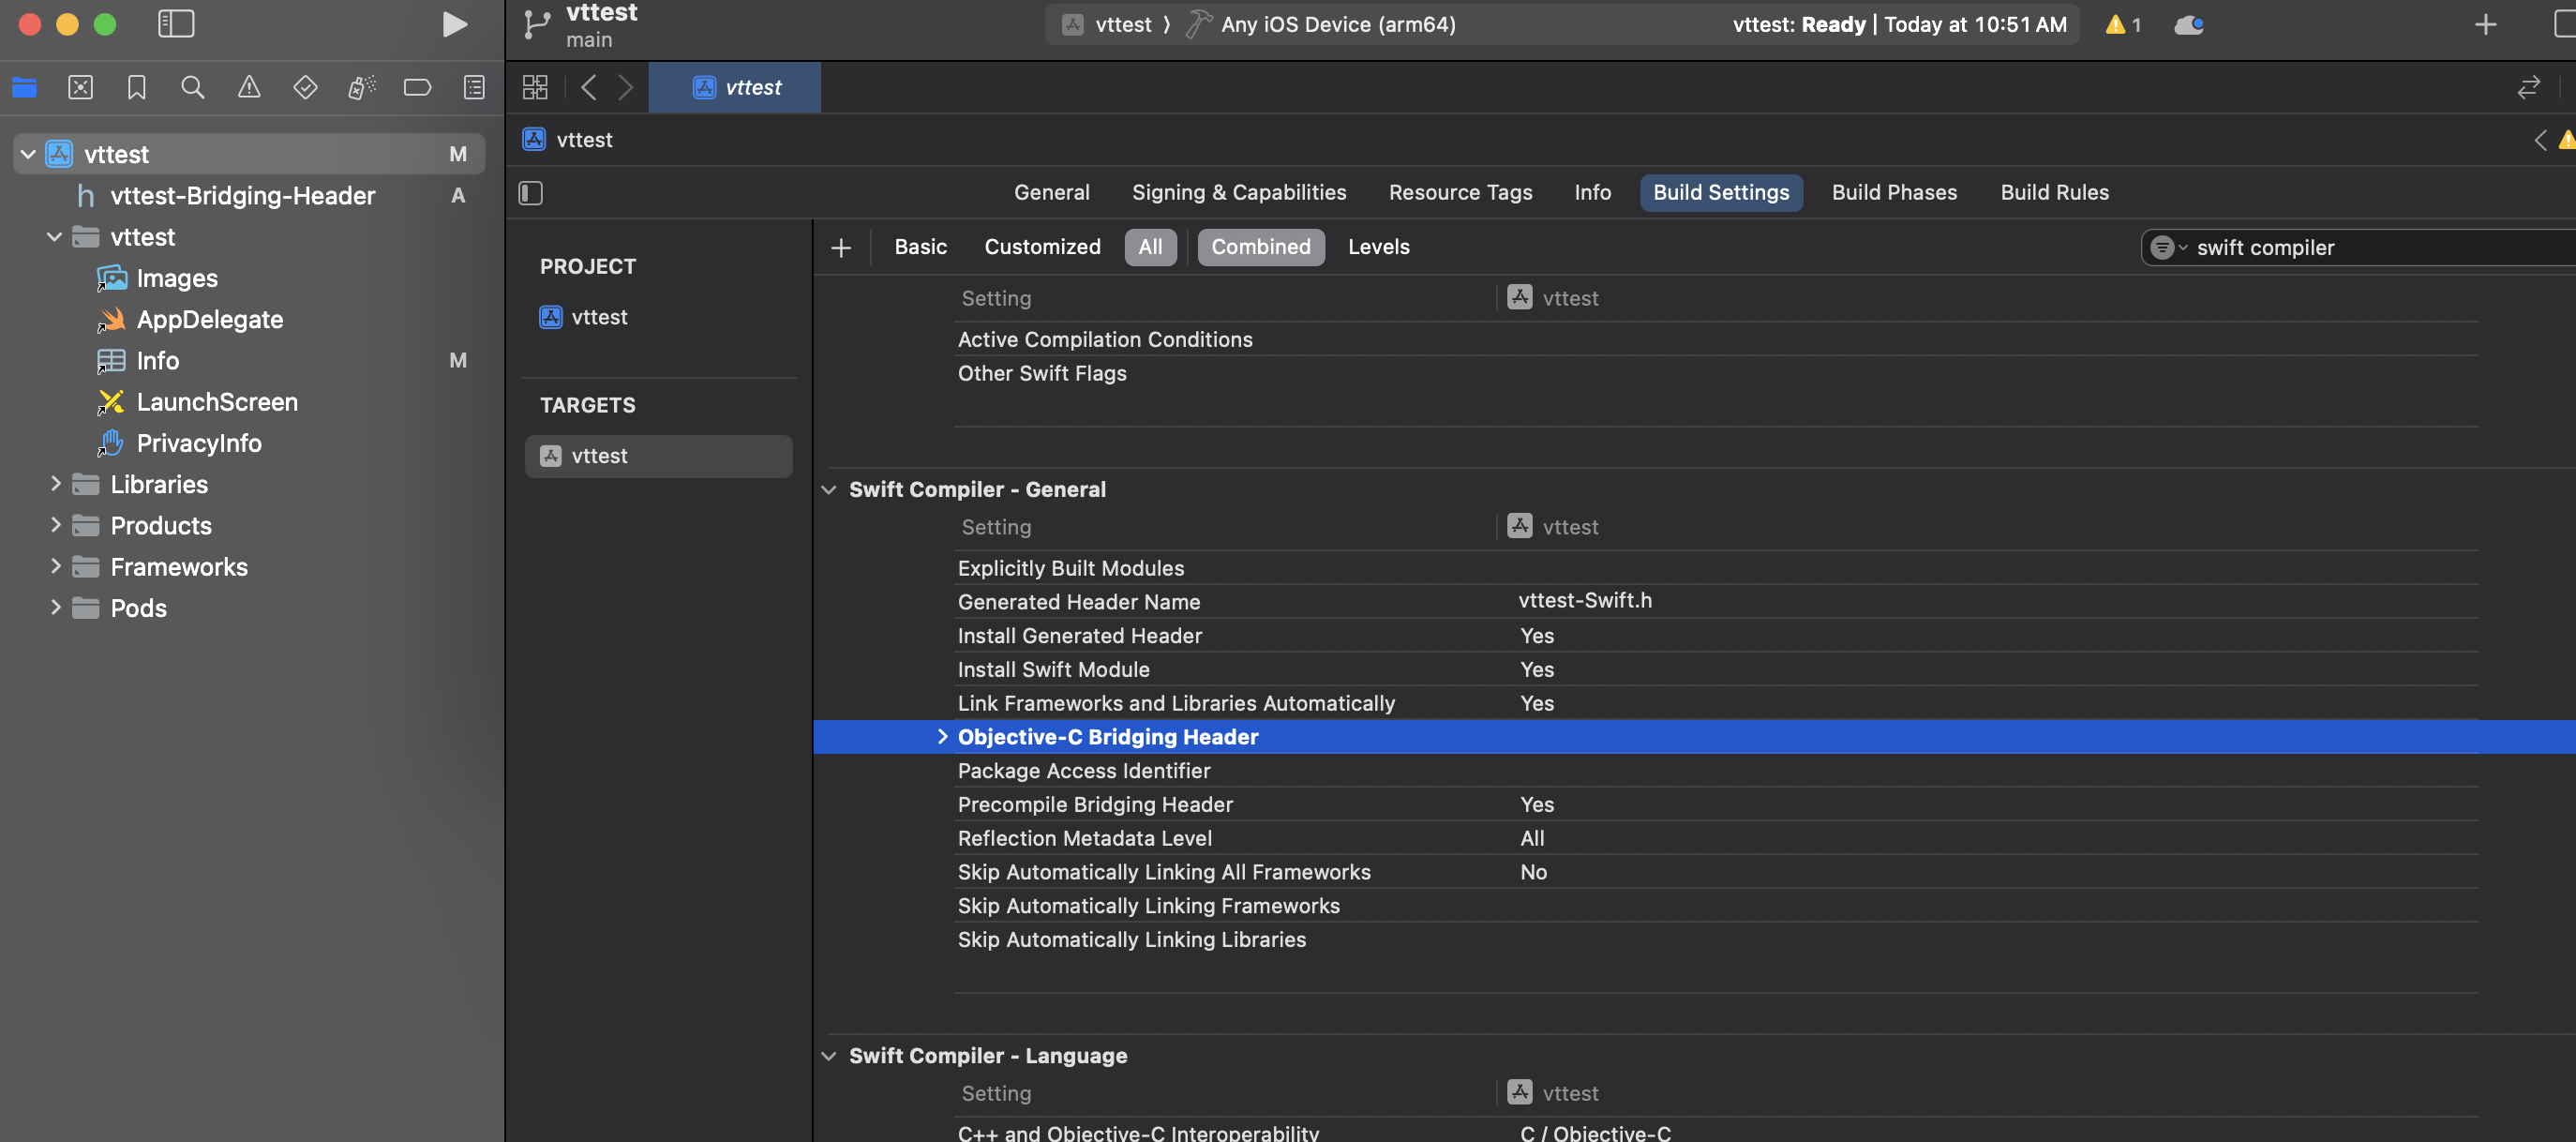
Task: Select the Generated Header Name value vttest-Swift.h
Action: [1584, 601]
